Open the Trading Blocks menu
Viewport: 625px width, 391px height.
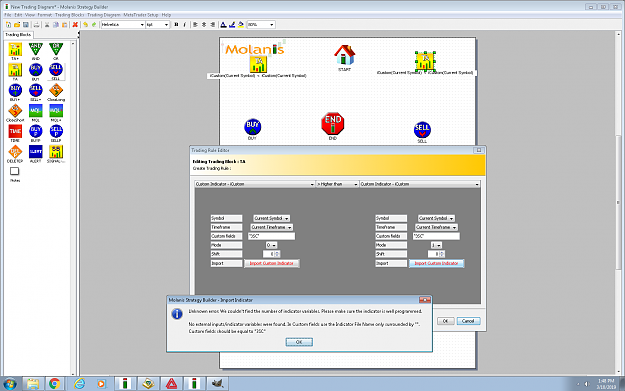[x=69, y=15]
